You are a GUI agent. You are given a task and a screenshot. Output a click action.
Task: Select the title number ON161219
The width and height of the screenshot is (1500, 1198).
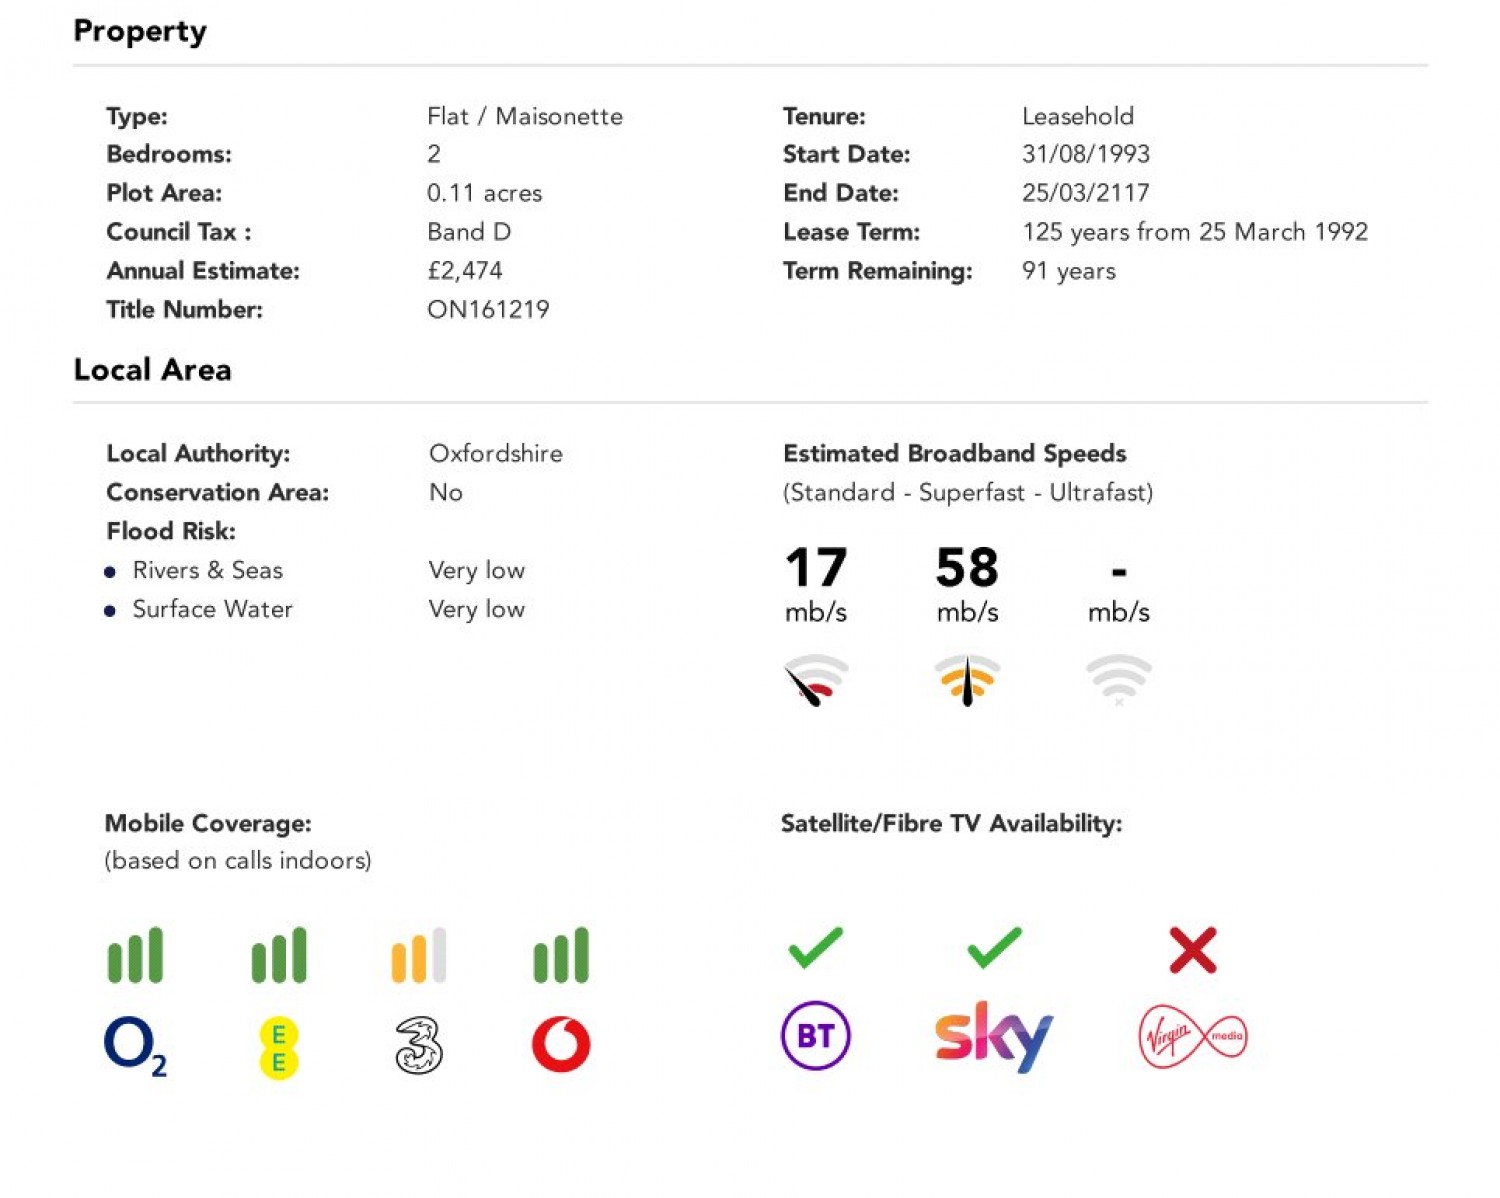tap(488, 310)
